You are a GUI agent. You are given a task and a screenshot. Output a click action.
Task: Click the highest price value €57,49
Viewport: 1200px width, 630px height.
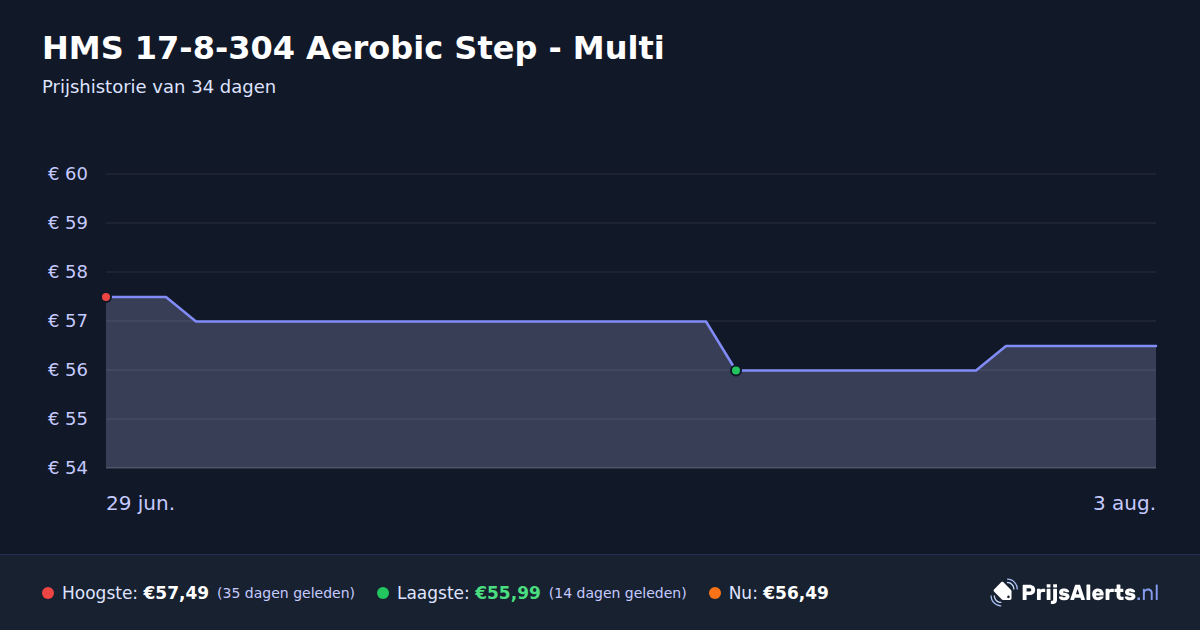176,593
